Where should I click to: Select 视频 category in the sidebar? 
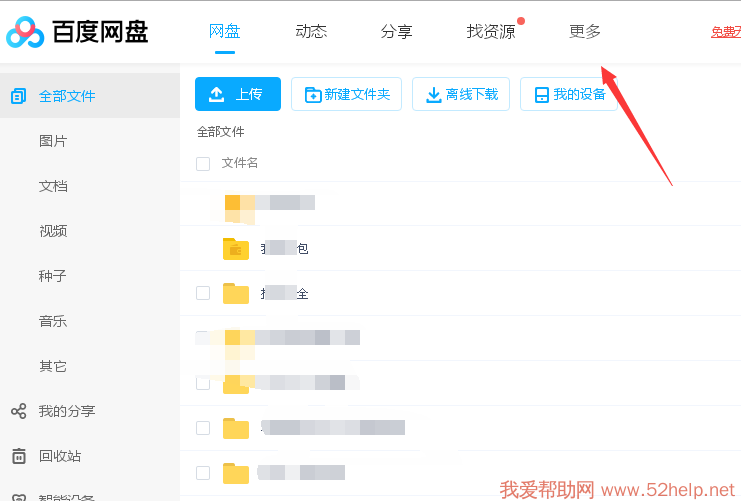point(53,231)
